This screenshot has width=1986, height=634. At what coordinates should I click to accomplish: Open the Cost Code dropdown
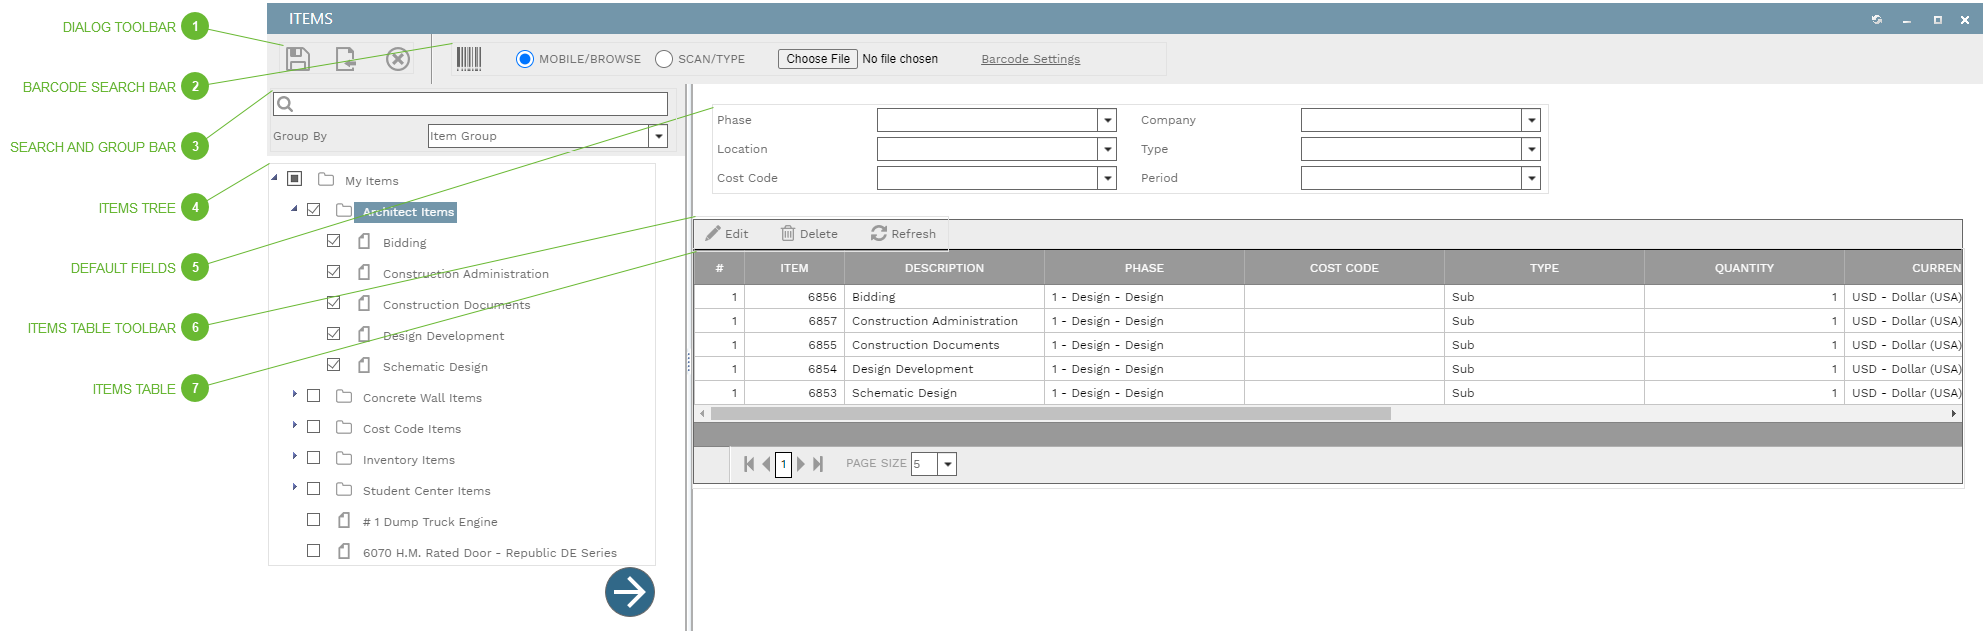(1107, 178)
